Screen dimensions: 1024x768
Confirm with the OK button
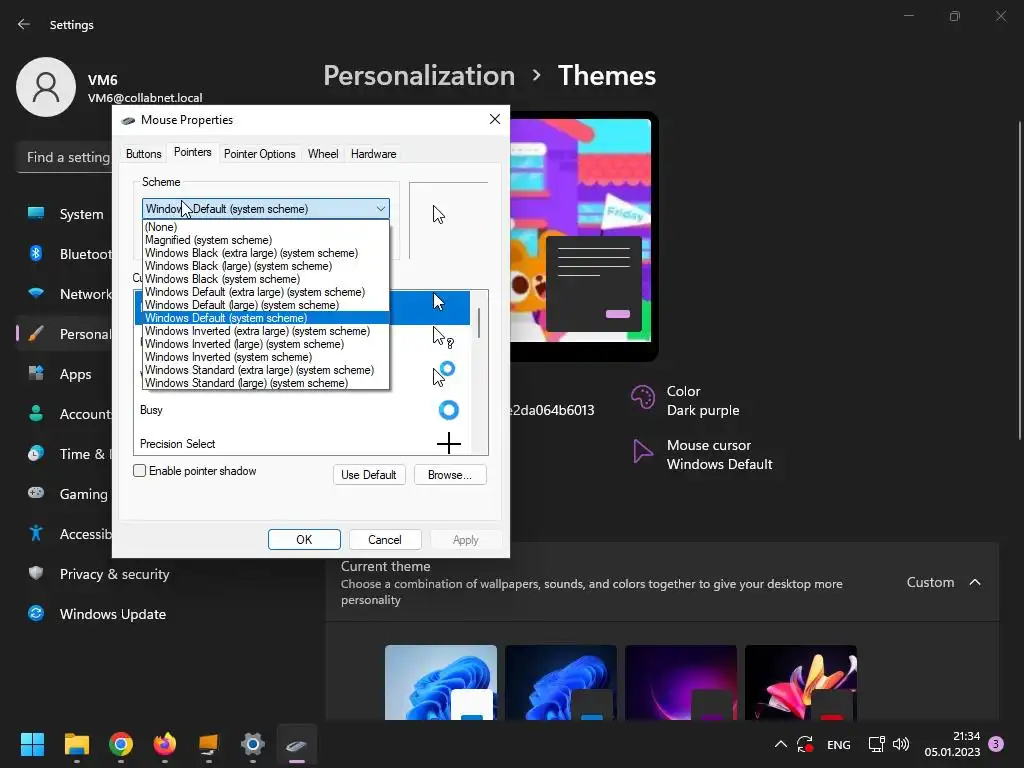tap(304, 540)
